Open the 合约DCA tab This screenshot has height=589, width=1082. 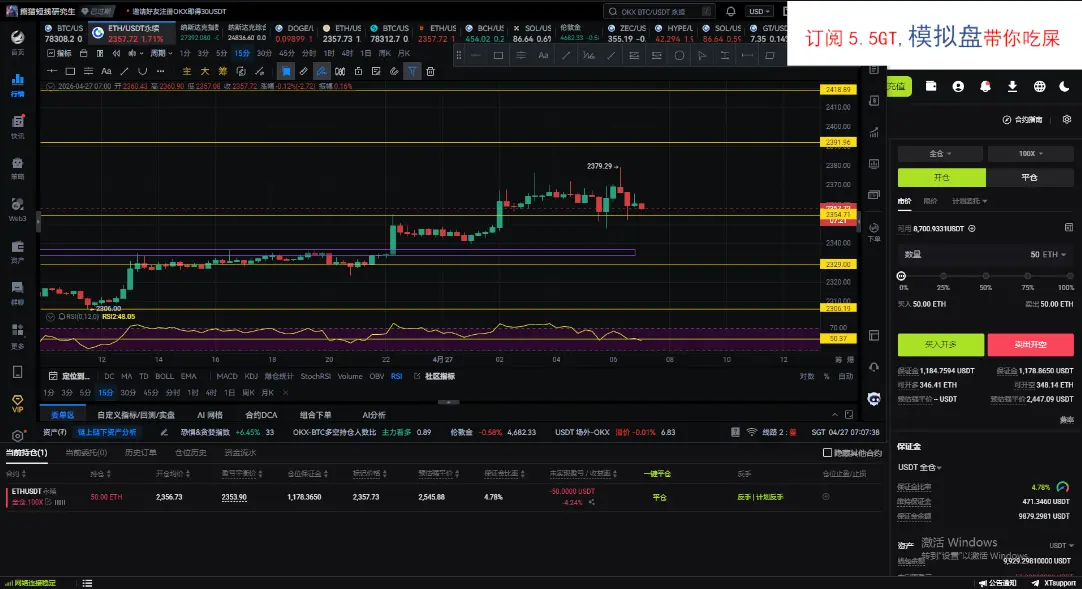(261, 415)
